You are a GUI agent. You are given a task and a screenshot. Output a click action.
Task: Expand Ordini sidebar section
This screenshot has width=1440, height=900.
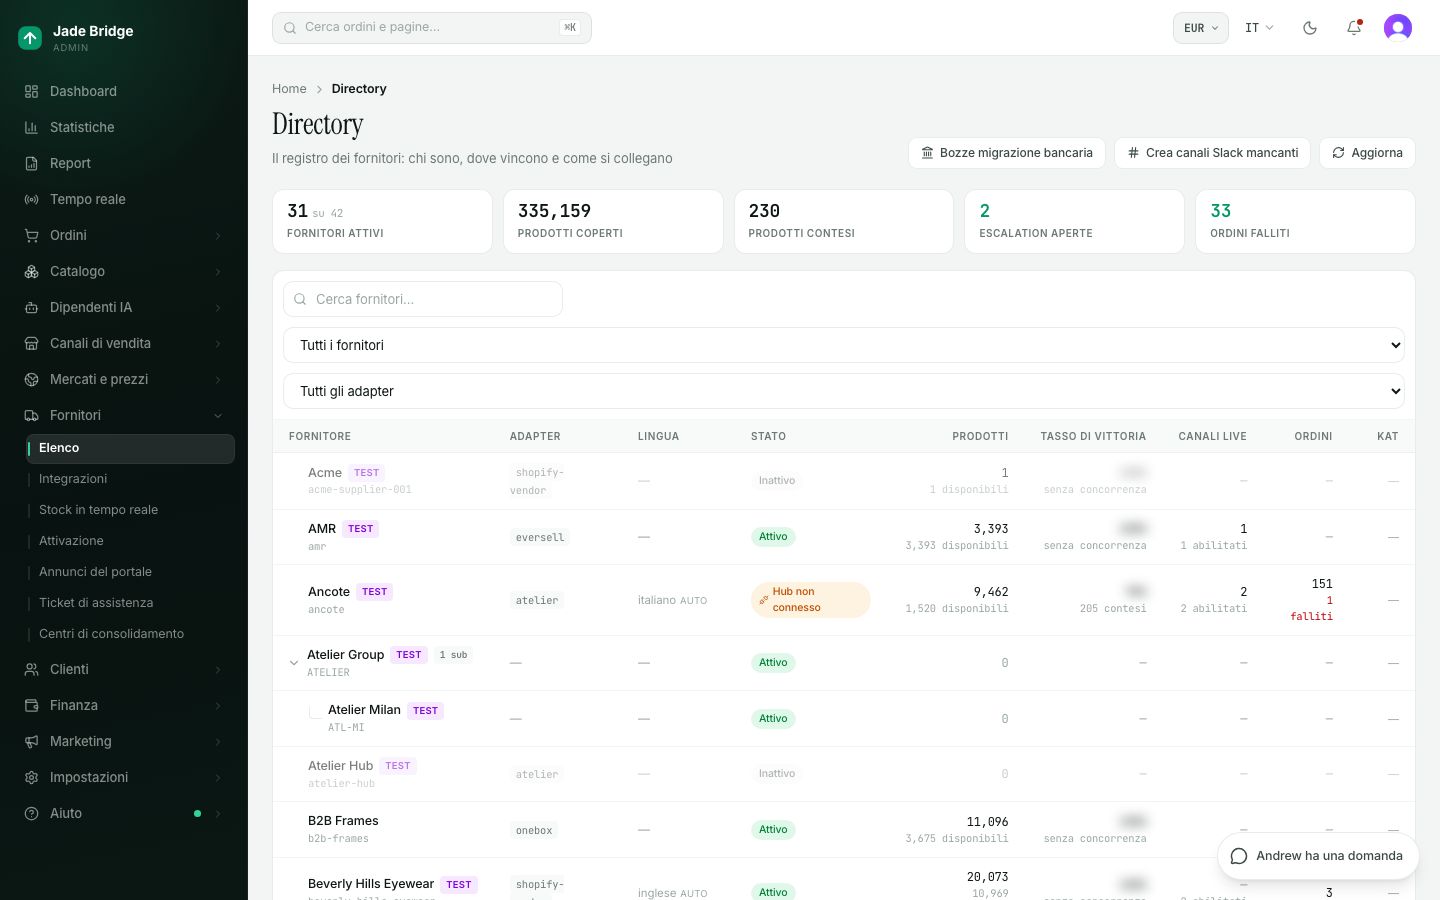tap(124, 235)
